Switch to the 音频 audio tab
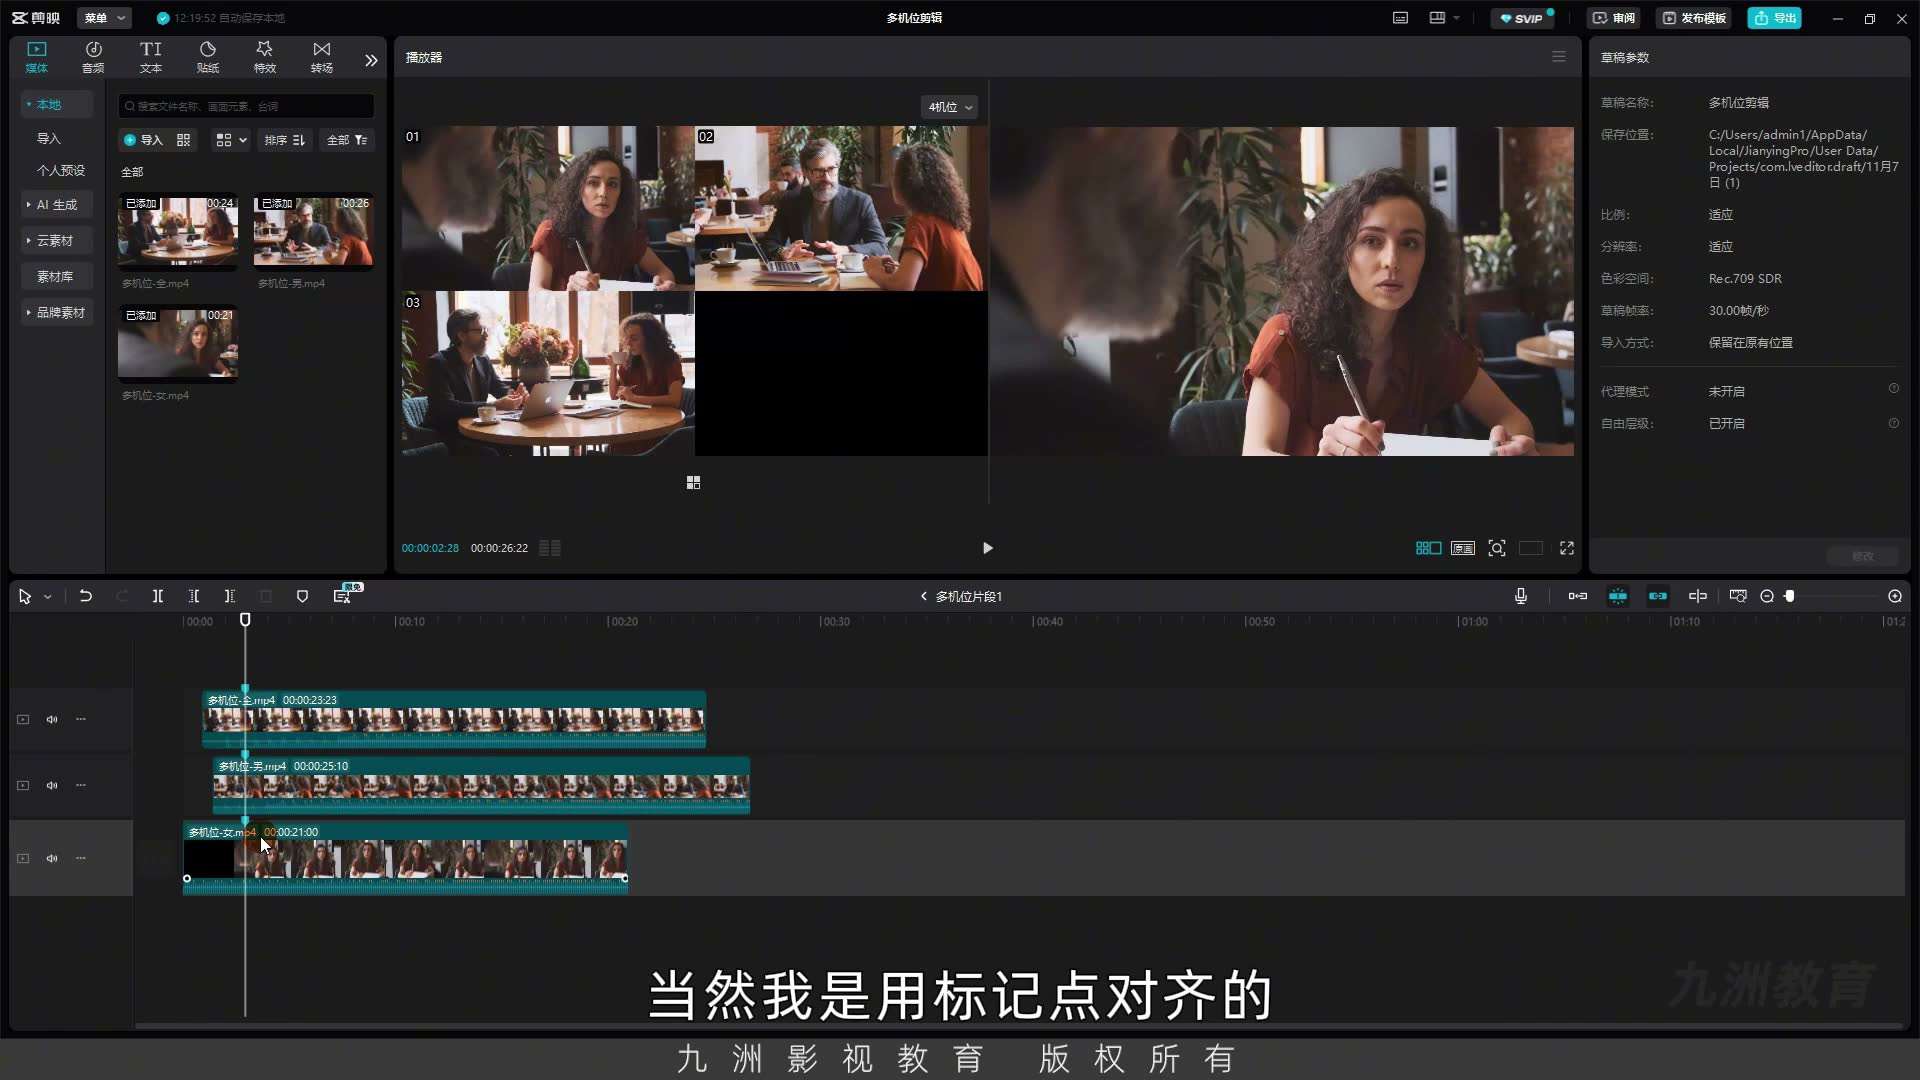This screenshot has width=1920, height=1080. click(93, 57)
